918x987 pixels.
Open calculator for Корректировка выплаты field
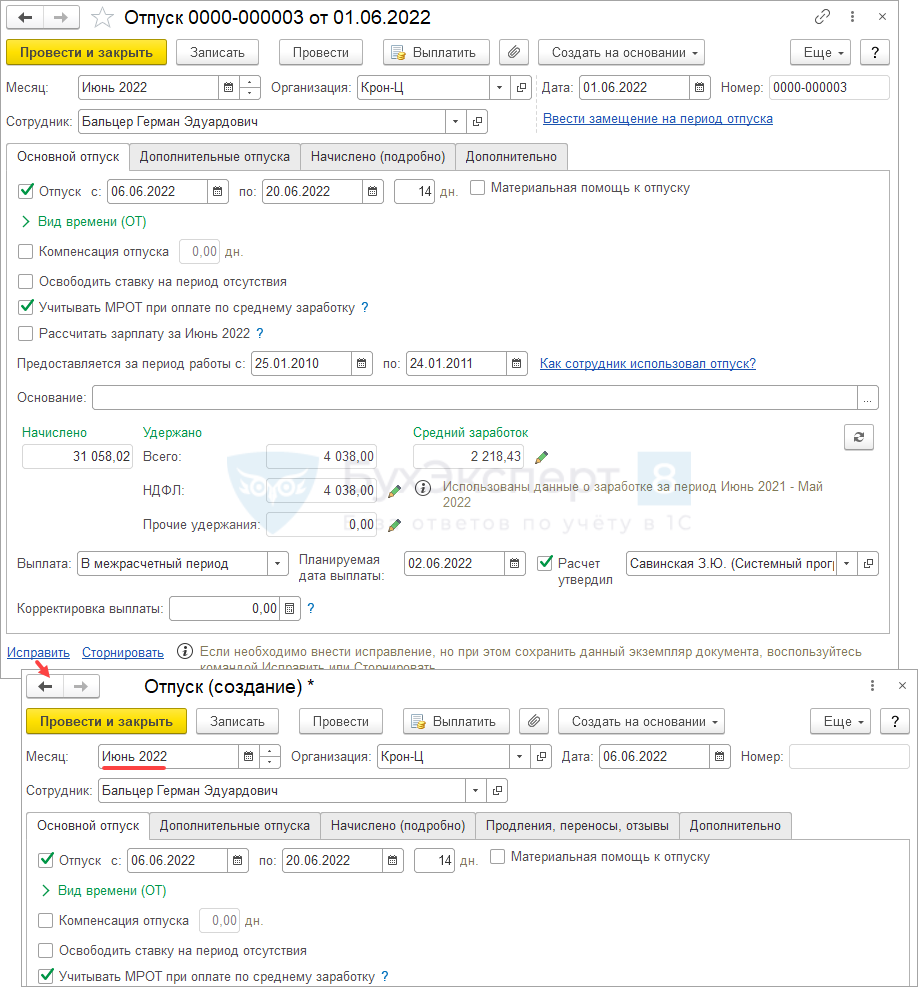(289, 608)
